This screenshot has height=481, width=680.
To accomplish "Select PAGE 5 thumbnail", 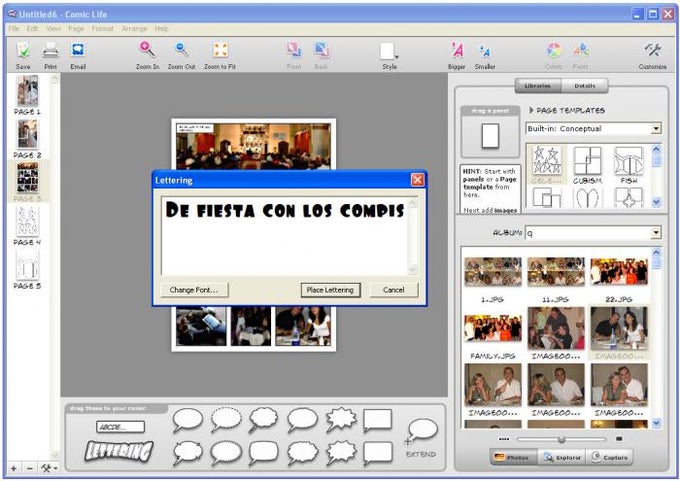I will [27, 265].
